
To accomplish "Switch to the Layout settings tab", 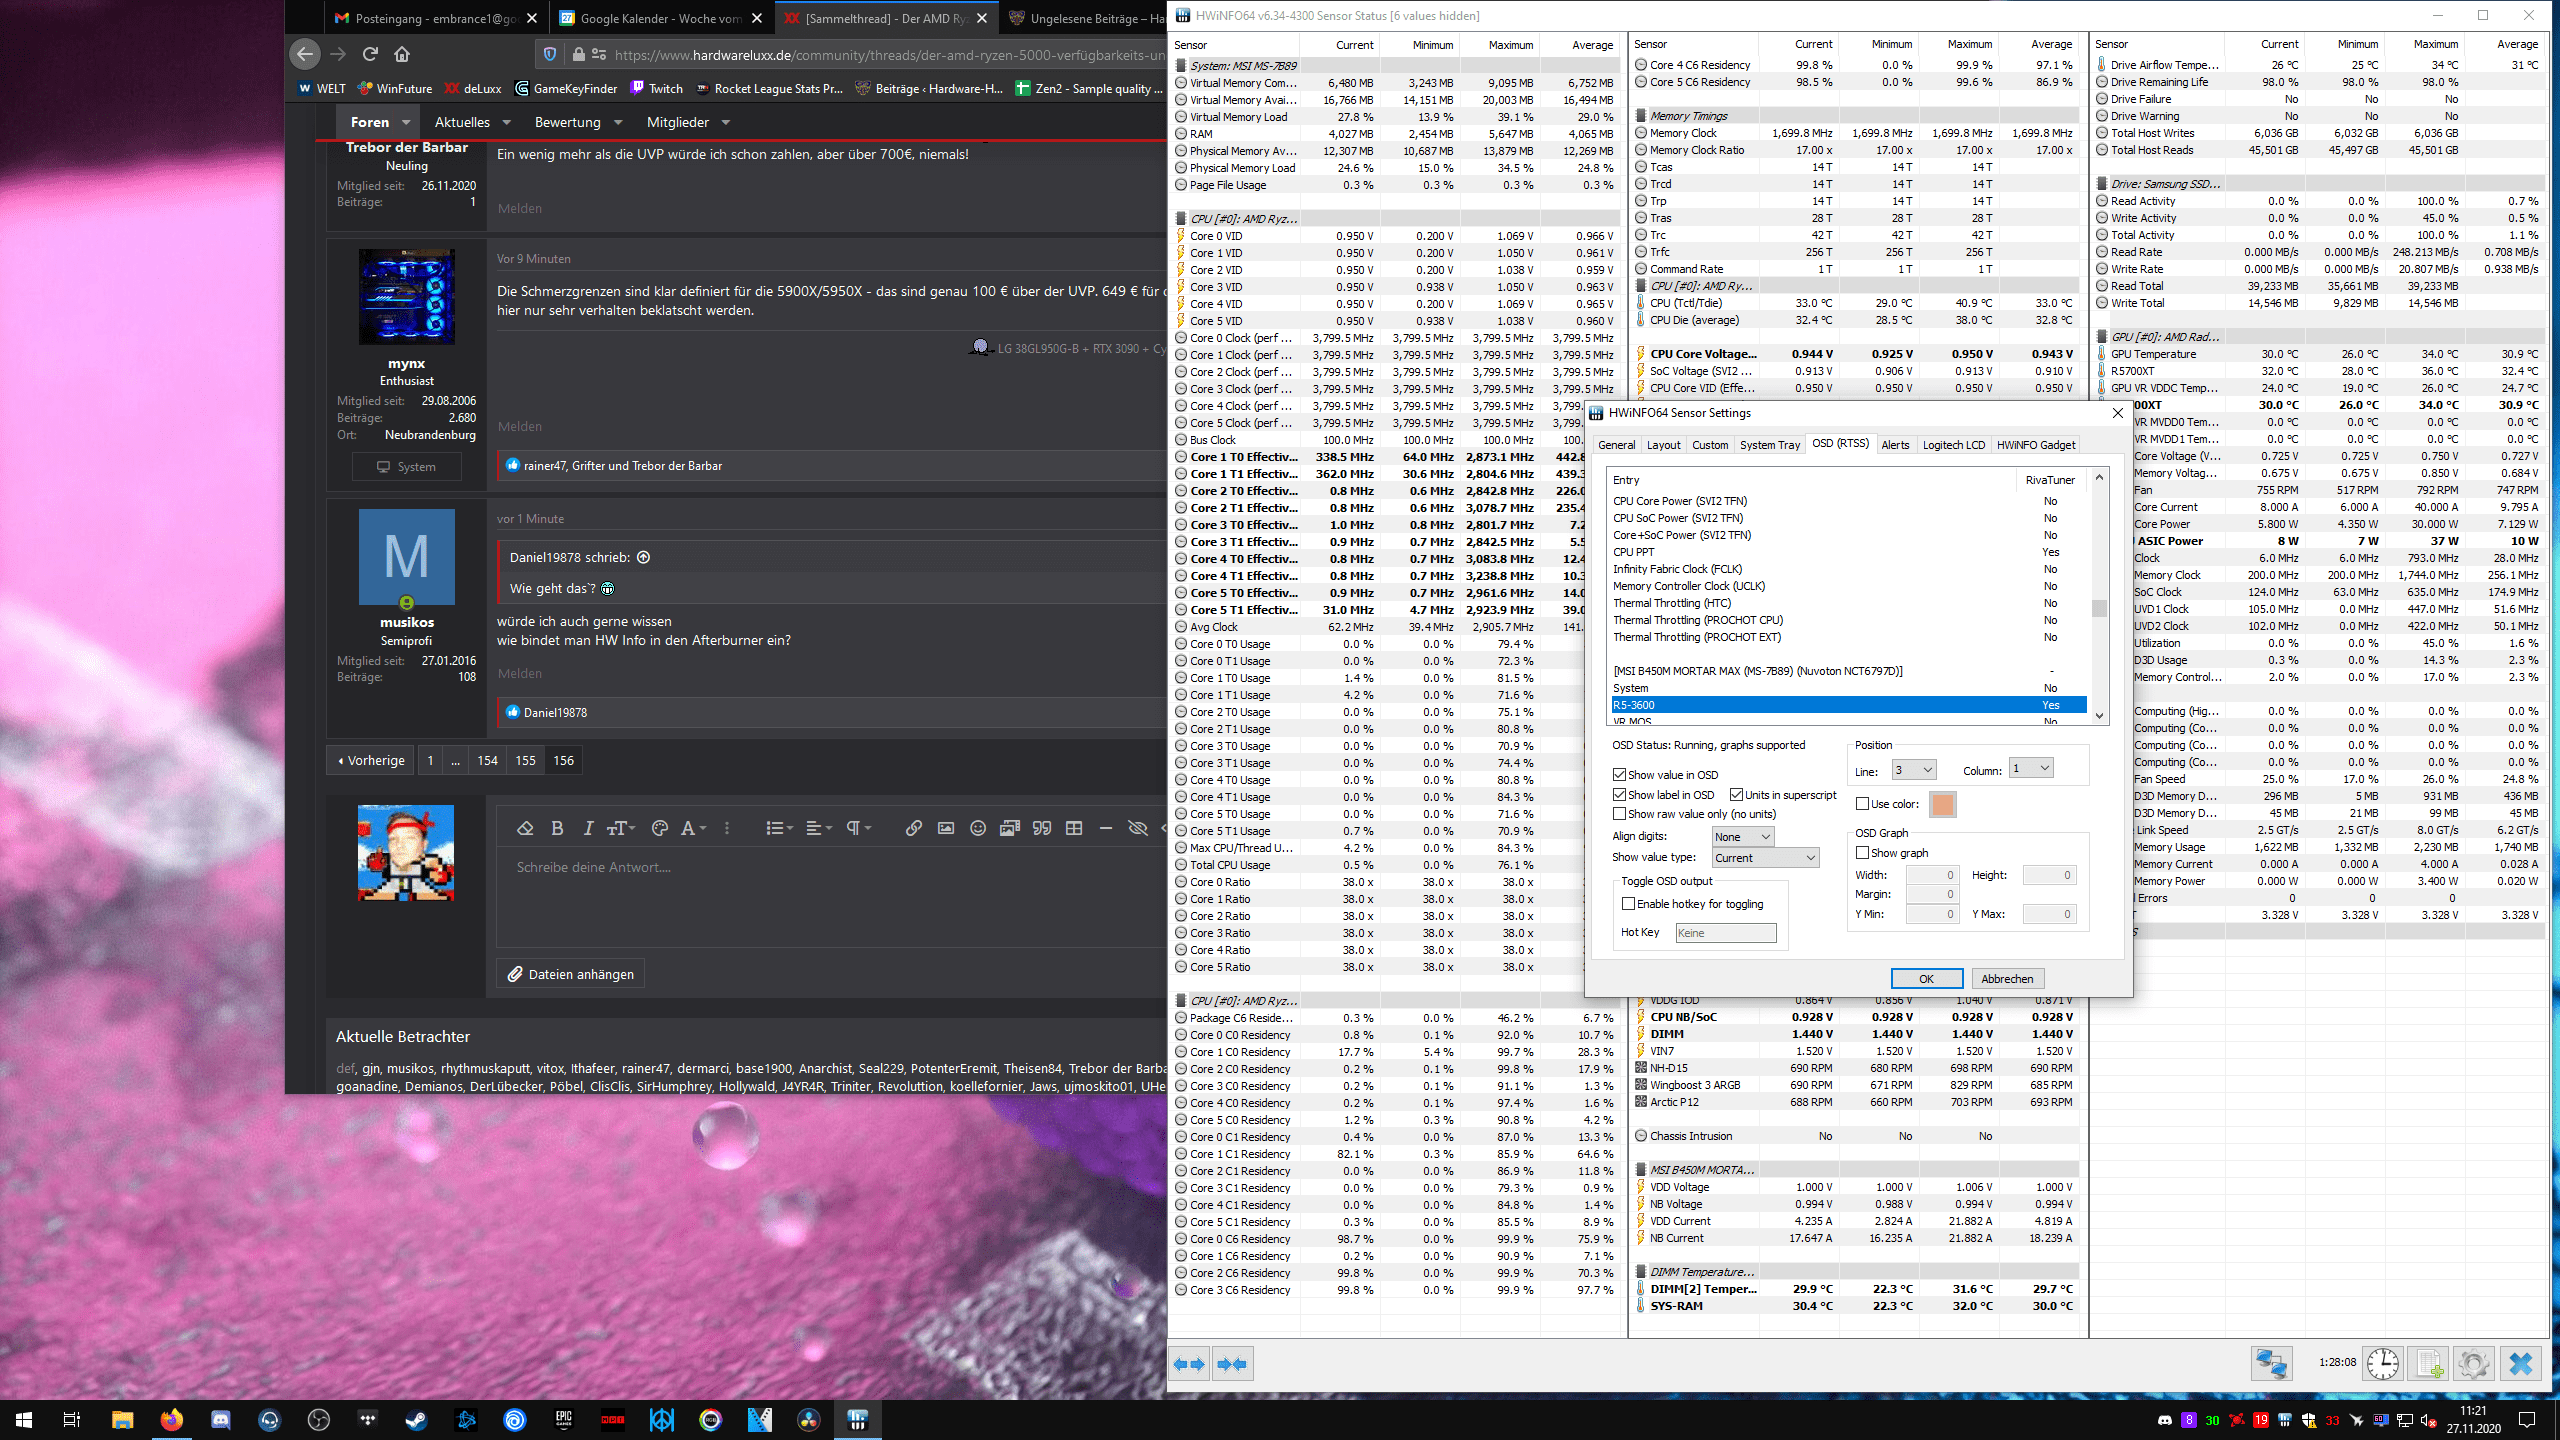I will click(1663, 445).
